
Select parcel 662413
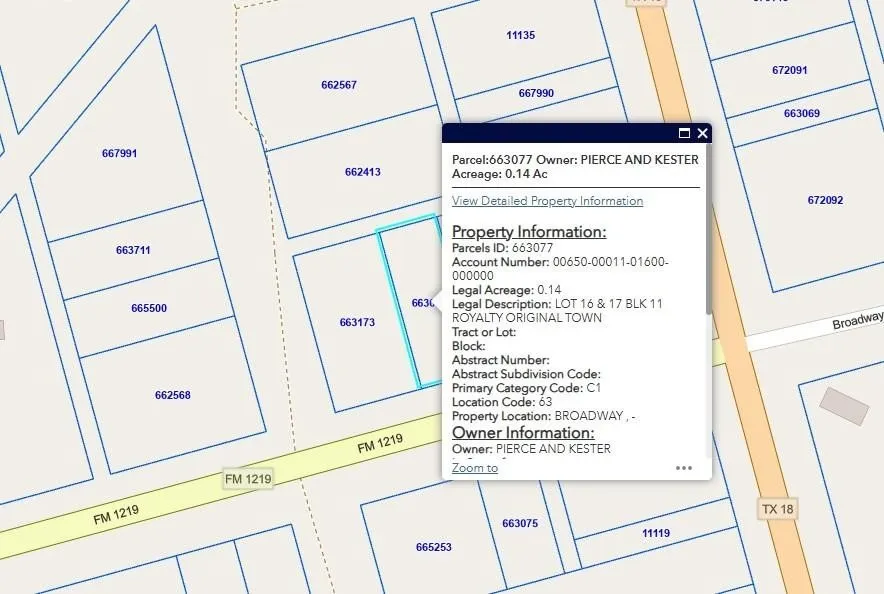coord(362,173)
